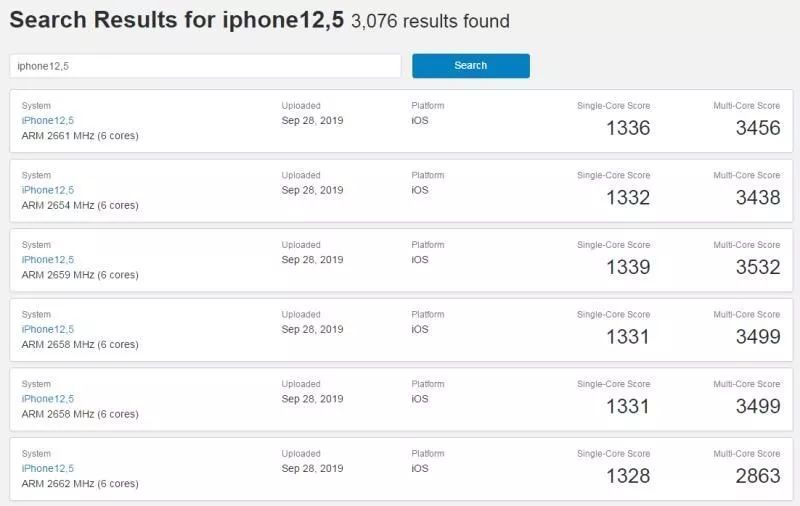Click the multi-core score 3532
This screenshot has width=800, height=506.
[757, 267]
